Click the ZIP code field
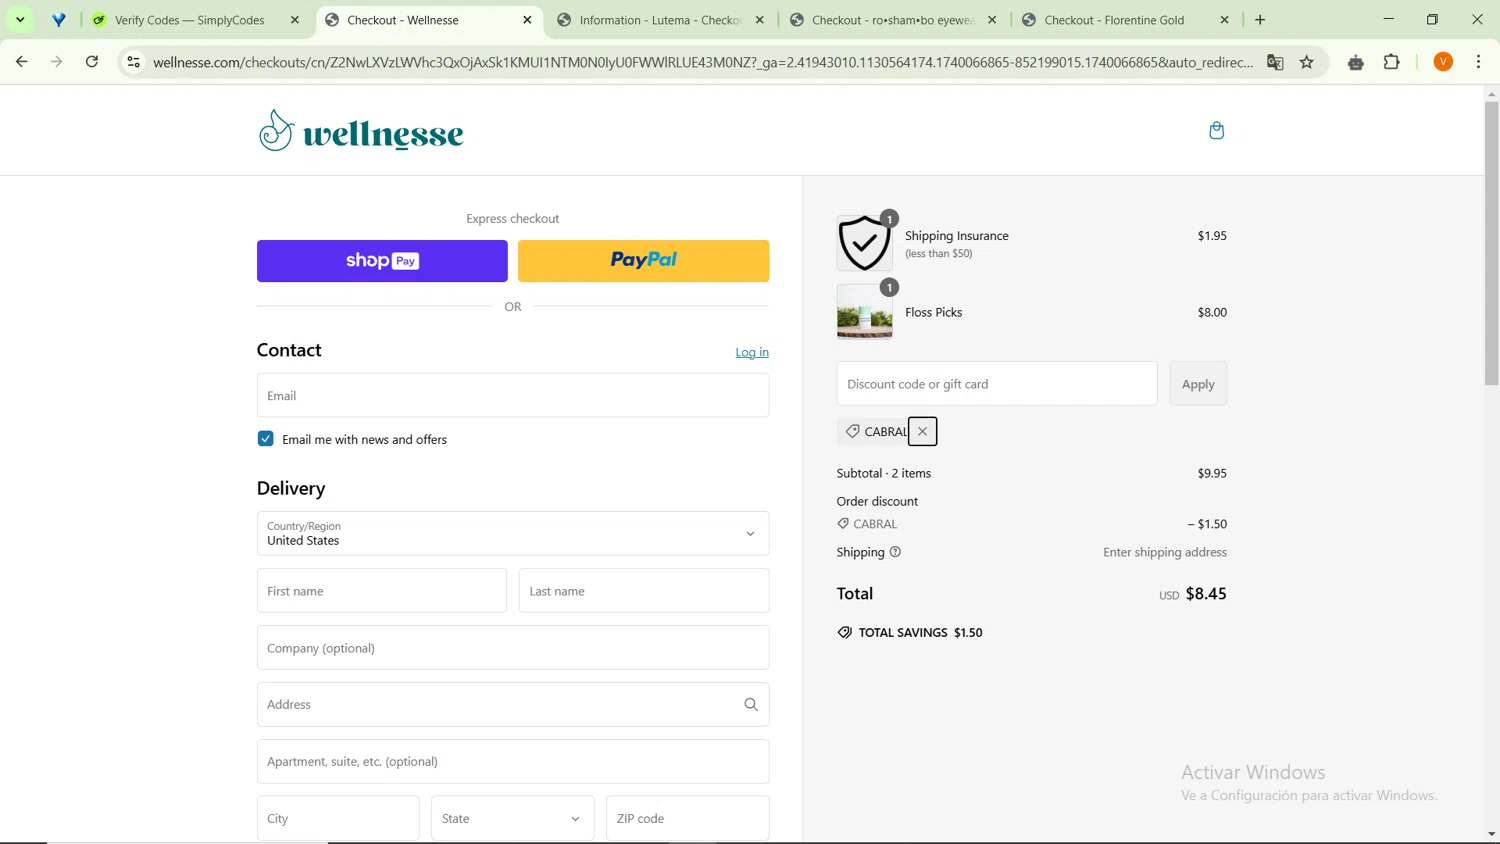This screenshot has width=1500, height=844. click(688, 818)
